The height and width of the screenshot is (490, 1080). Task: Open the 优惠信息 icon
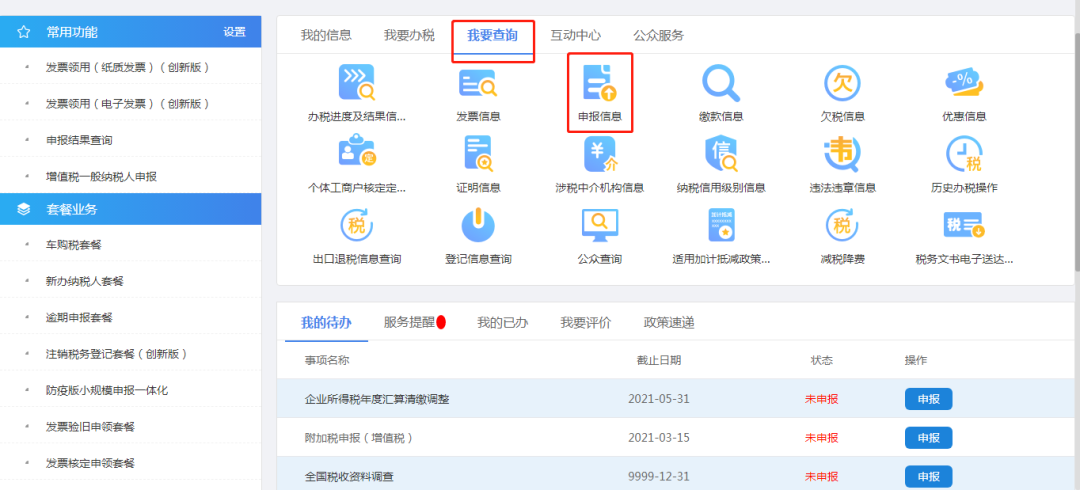click(964, 83)
